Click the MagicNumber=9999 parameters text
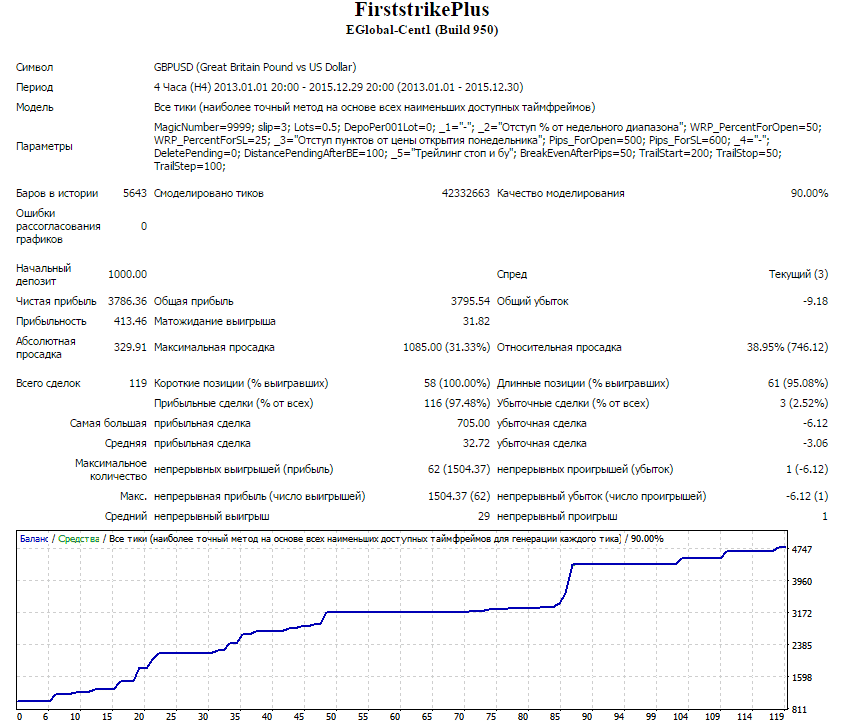The width and height of the screenshot is (846, 726). 488,146
